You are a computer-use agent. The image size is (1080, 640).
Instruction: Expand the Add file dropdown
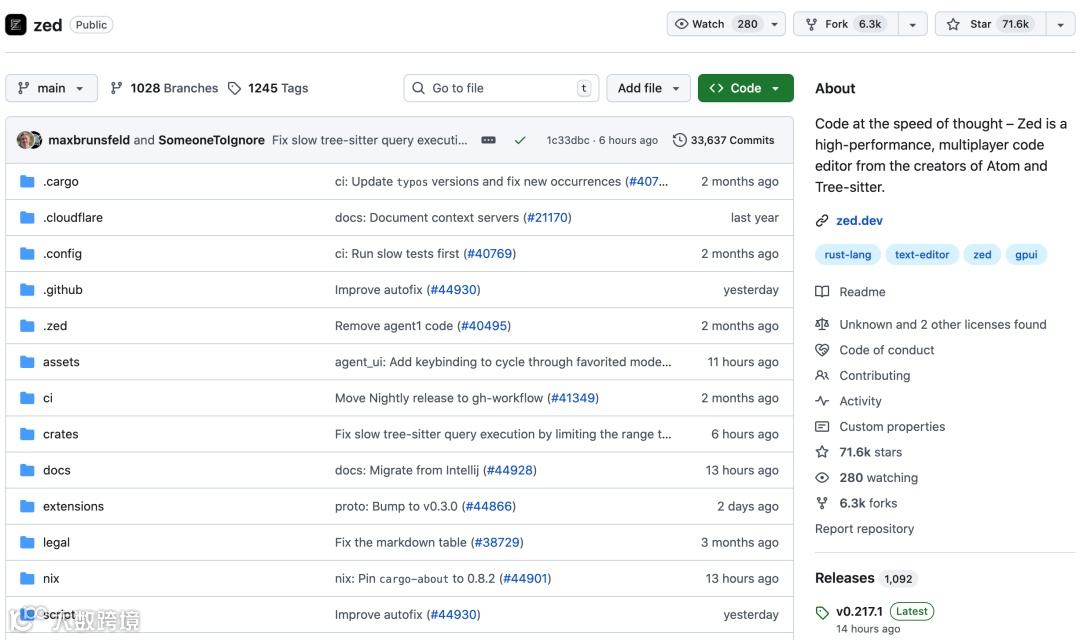[649, 88]
